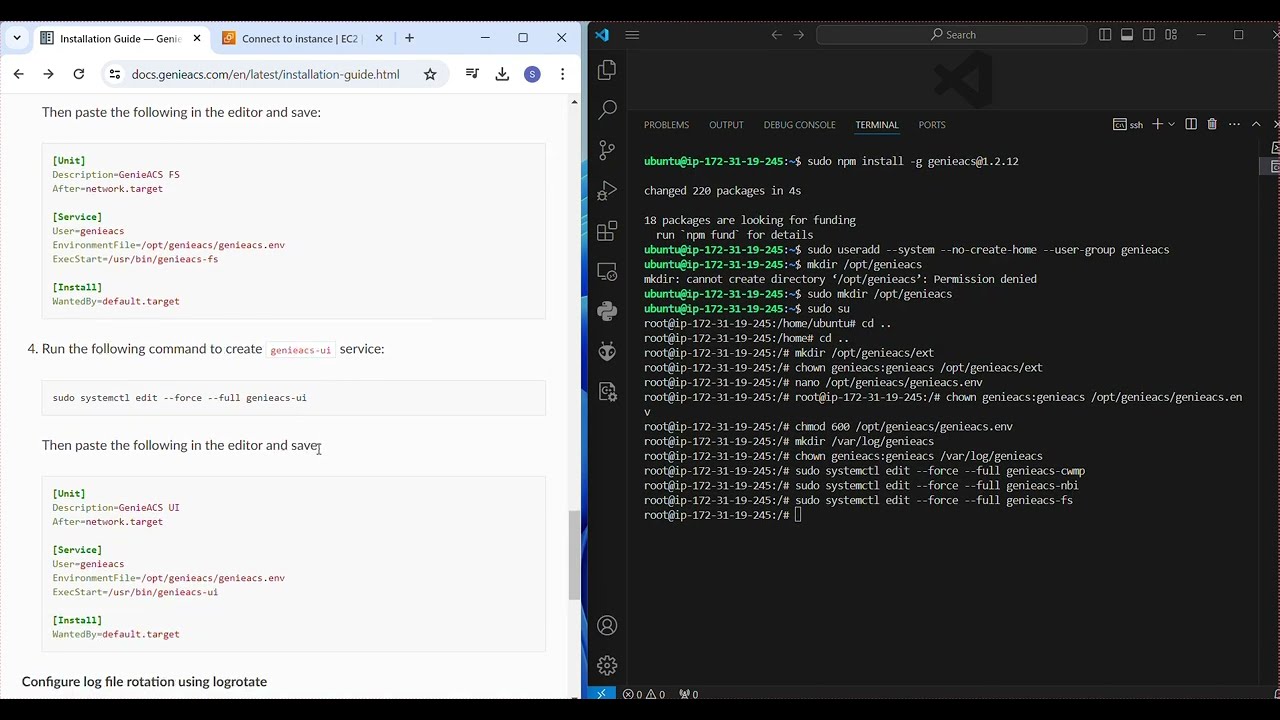Open the Run and Debug view
The image size is (1280, 720).
607,191
